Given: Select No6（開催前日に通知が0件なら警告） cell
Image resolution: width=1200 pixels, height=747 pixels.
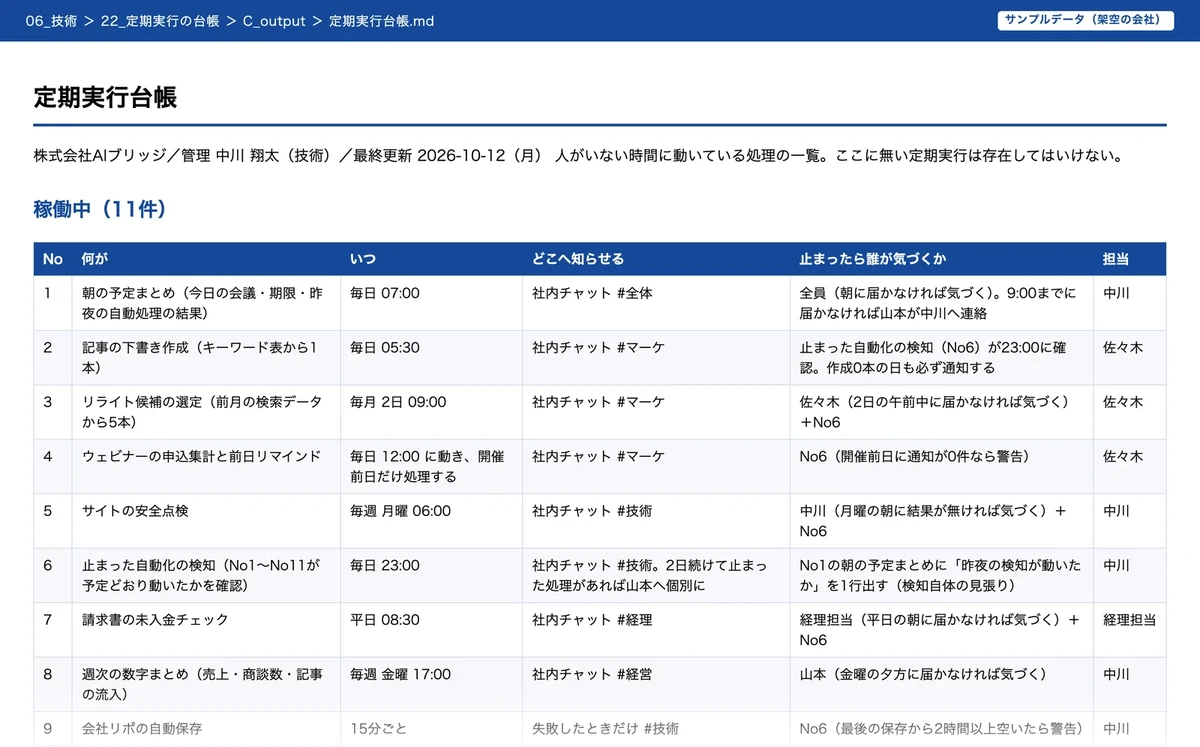Looking at the screenshot, I should 941,466.
